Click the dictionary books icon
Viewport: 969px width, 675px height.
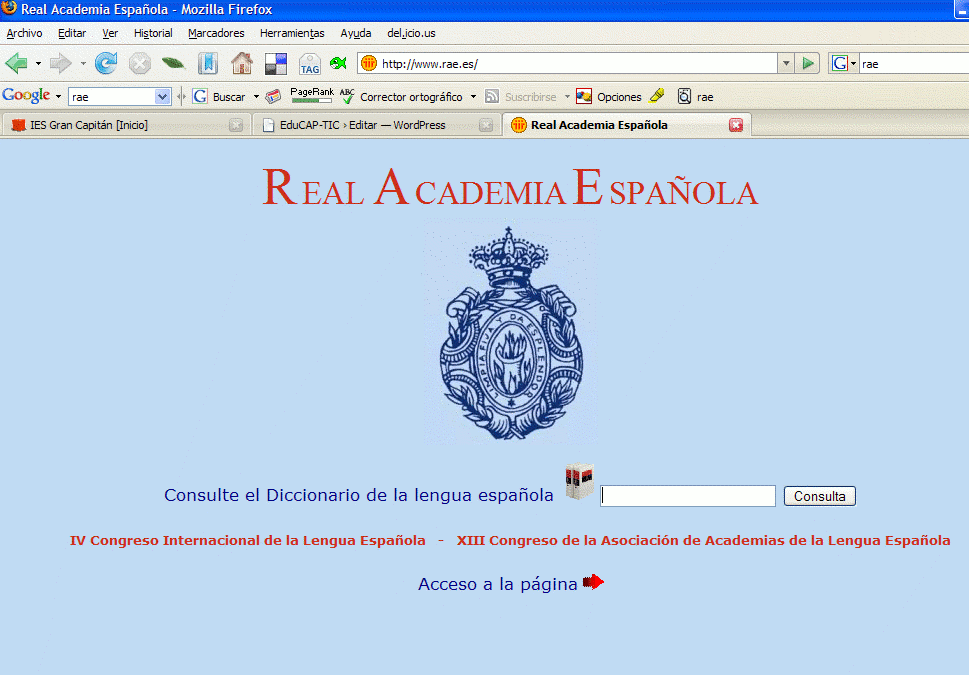(x=580, y=481)
